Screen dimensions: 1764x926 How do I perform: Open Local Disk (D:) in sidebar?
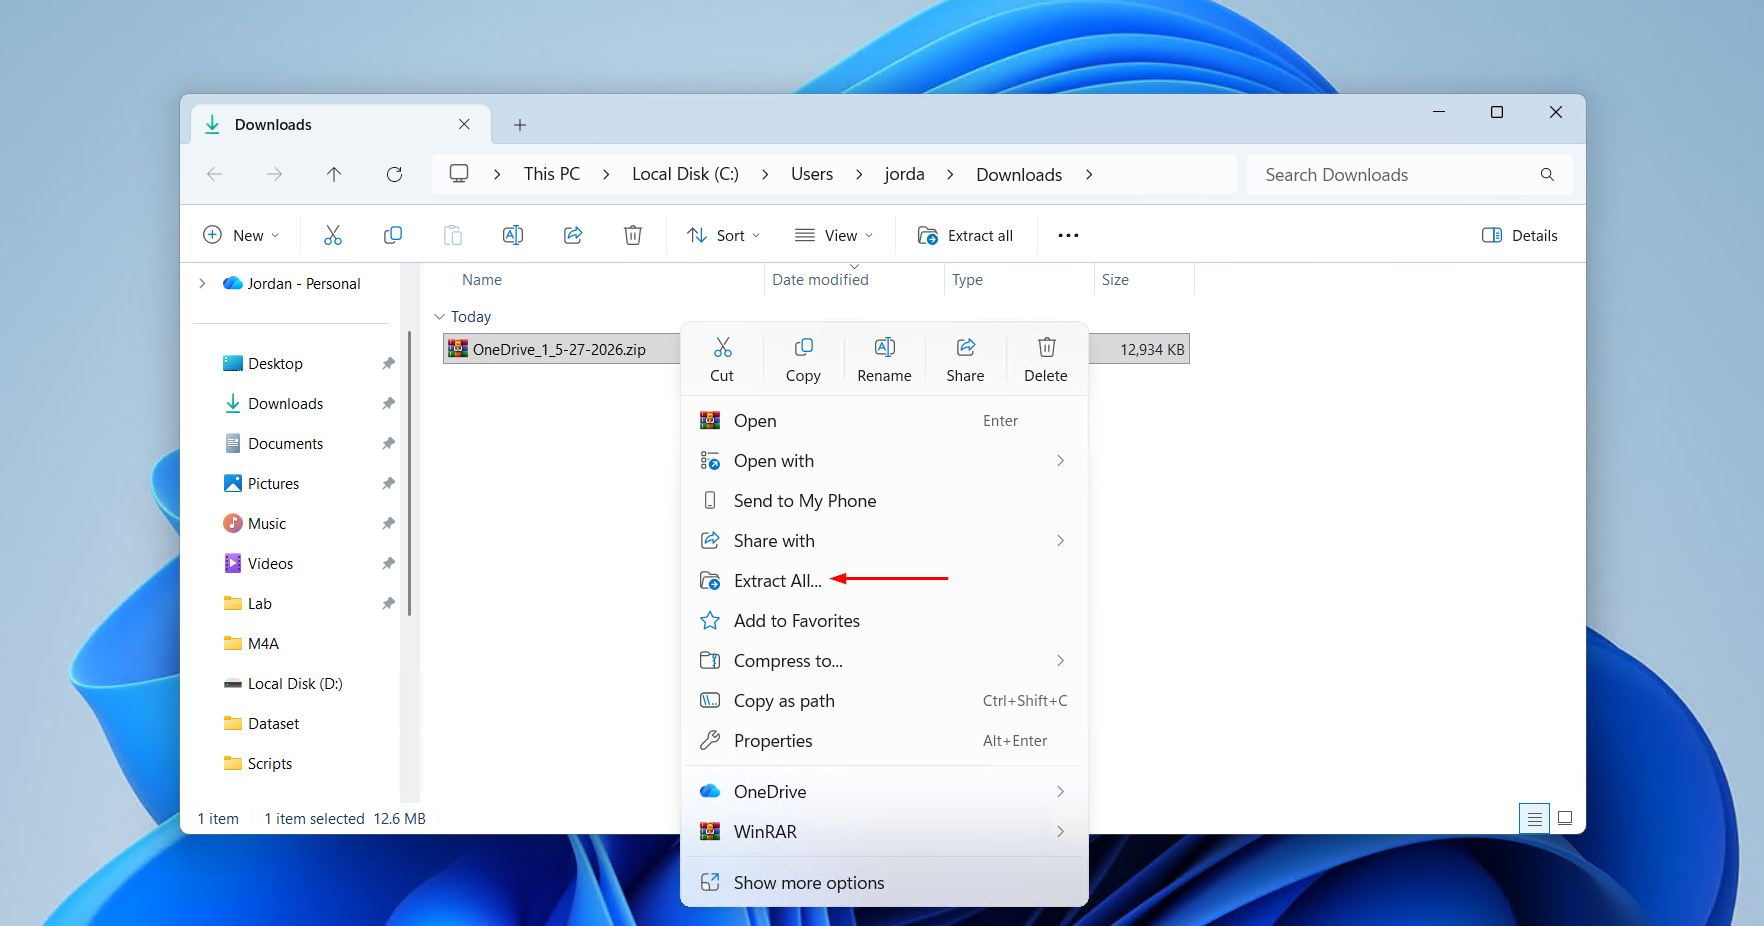tap(295, 684)
